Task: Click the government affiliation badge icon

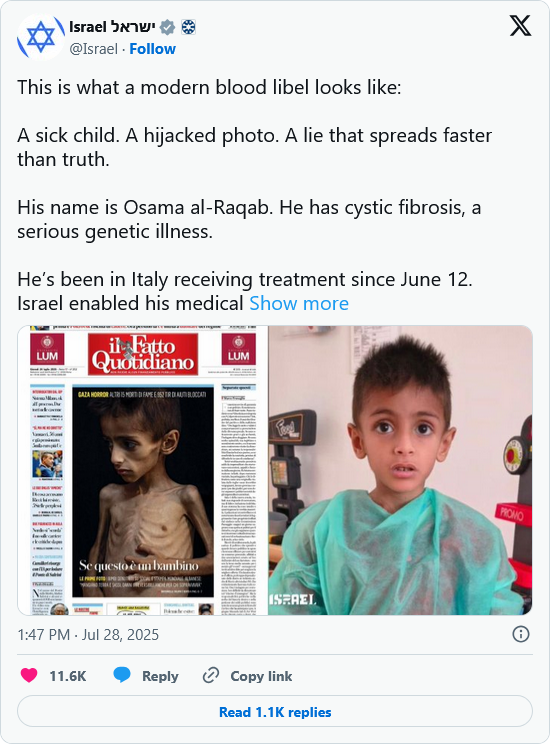Action: [188, 28]
